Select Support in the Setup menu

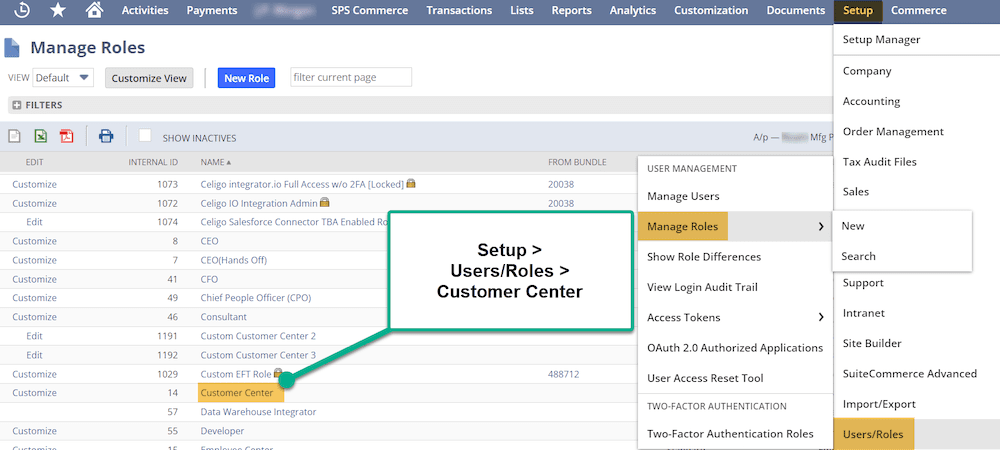click(863, 283)
